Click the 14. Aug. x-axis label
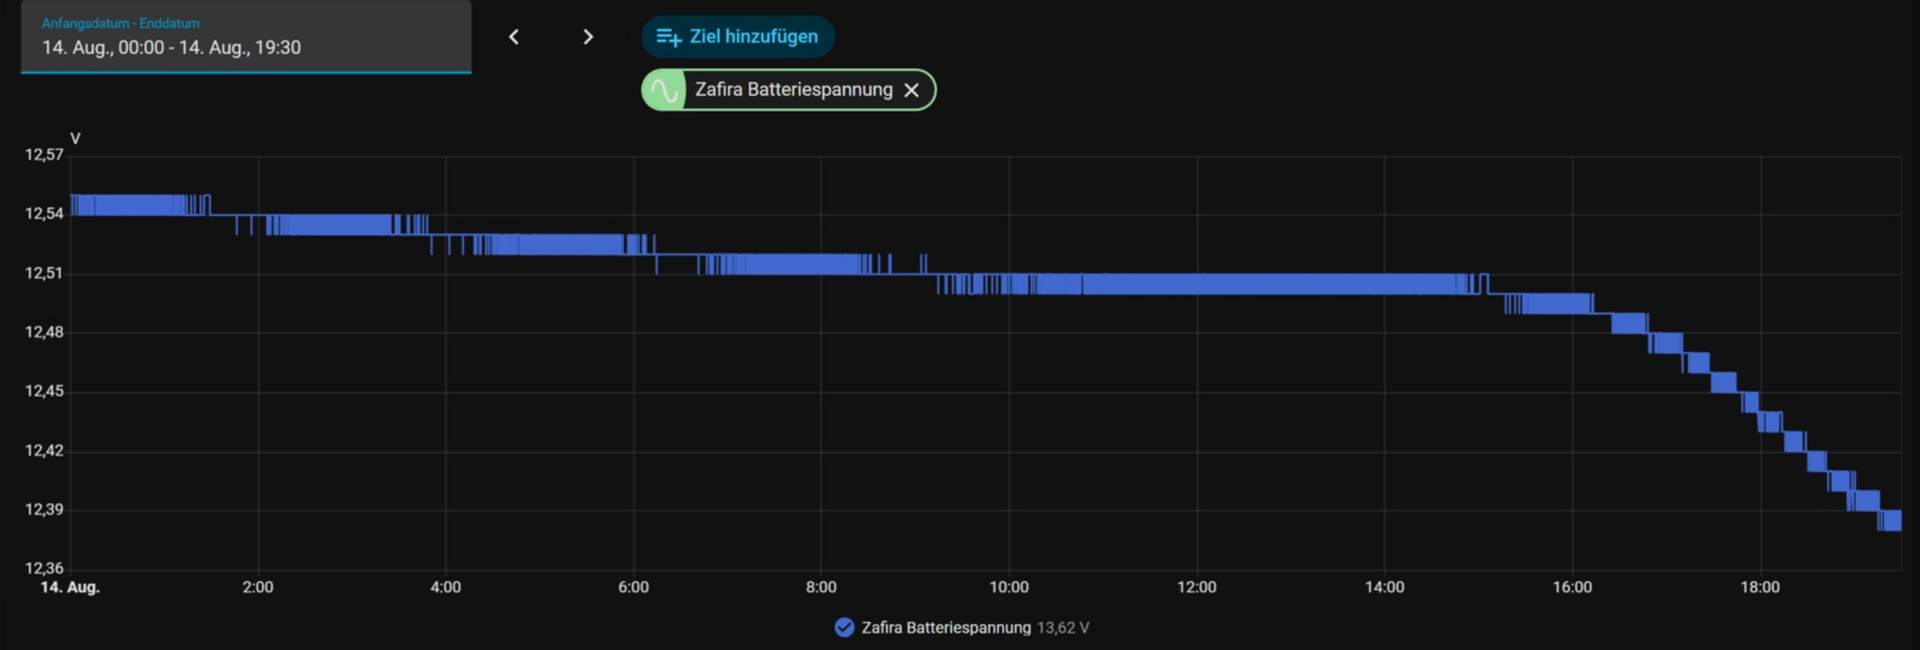This screenshot has width=1920, height=650. (x=70, y=587)
